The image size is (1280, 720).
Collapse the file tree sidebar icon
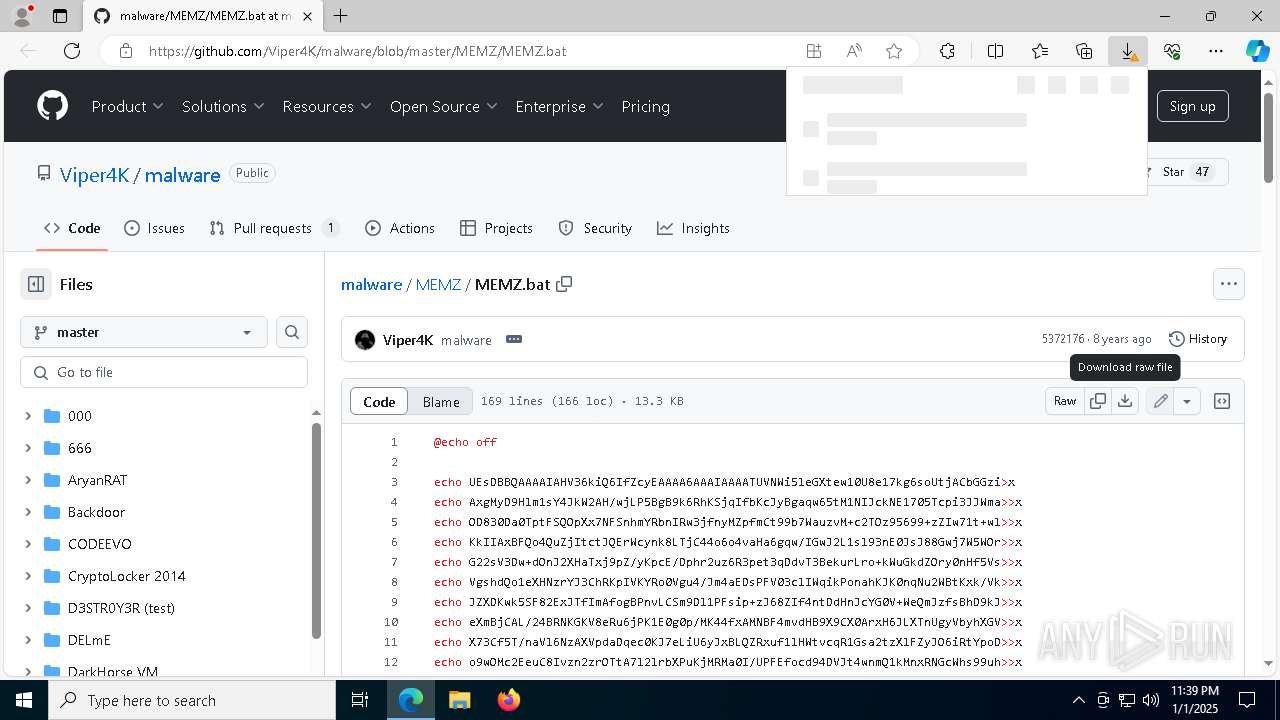[x=36, y=284]
